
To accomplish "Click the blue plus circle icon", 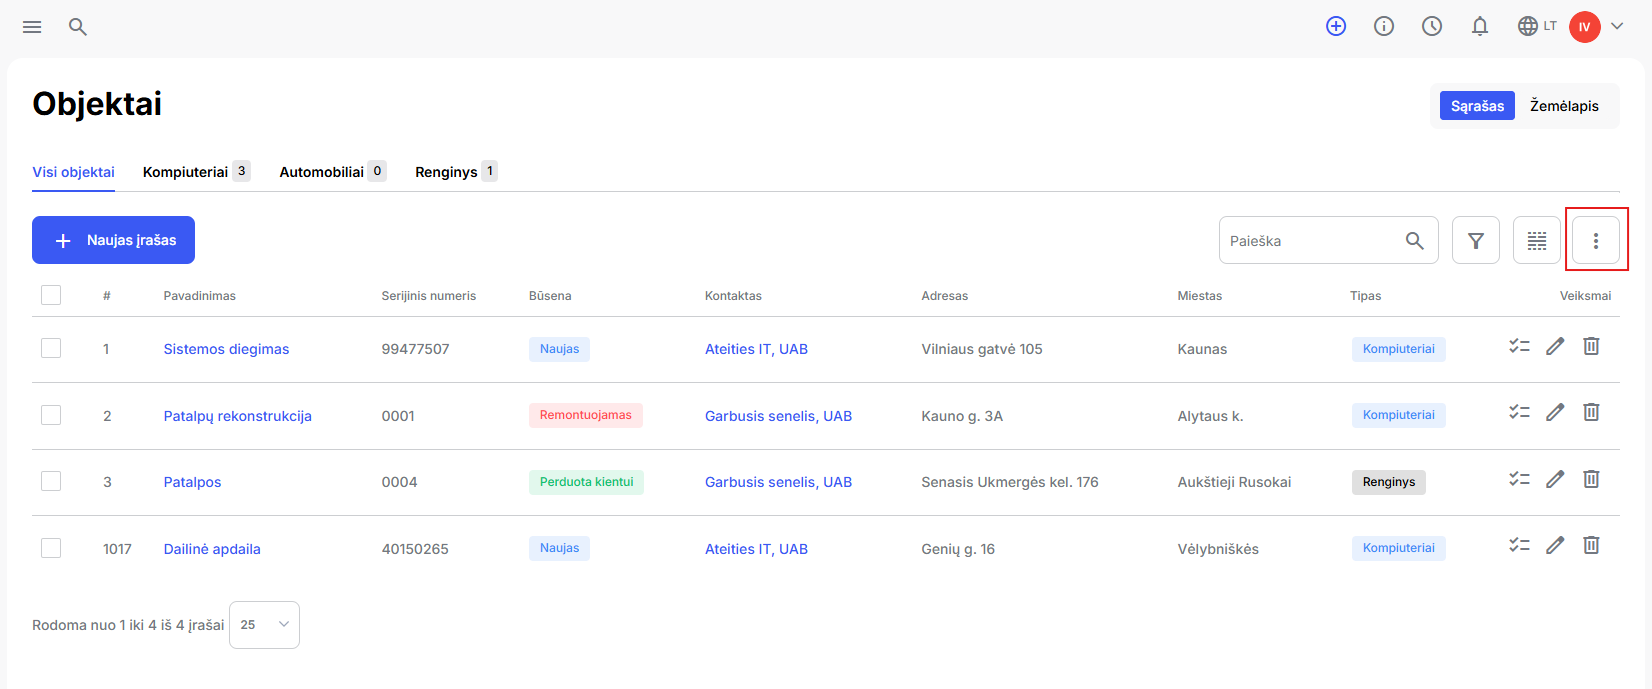I will point(1336,27).
